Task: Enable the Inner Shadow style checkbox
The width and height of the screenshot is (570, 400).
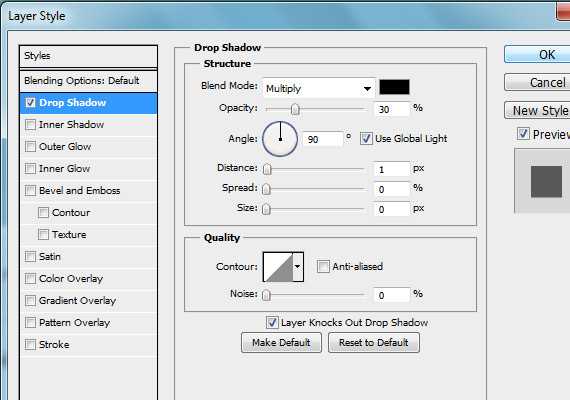Action: 31,125
